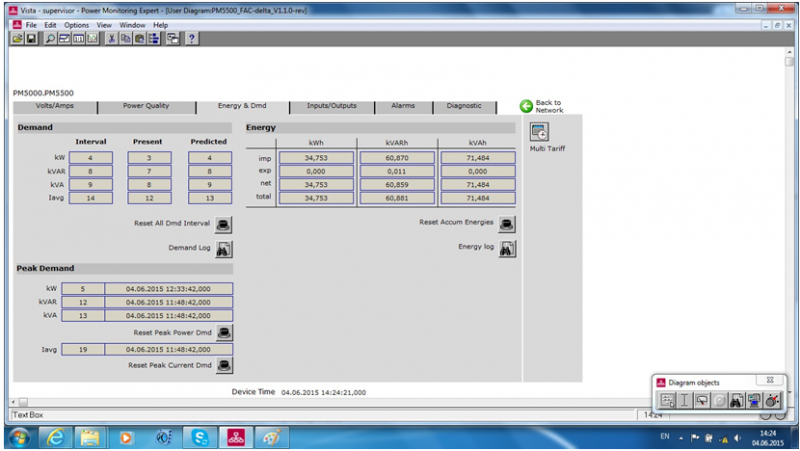This screenshot has width=800, height=451.
Task: Click the Device Time value 04.06.2015 14:24:21,000
Action: pyautogui.click(x=323, y=392)
